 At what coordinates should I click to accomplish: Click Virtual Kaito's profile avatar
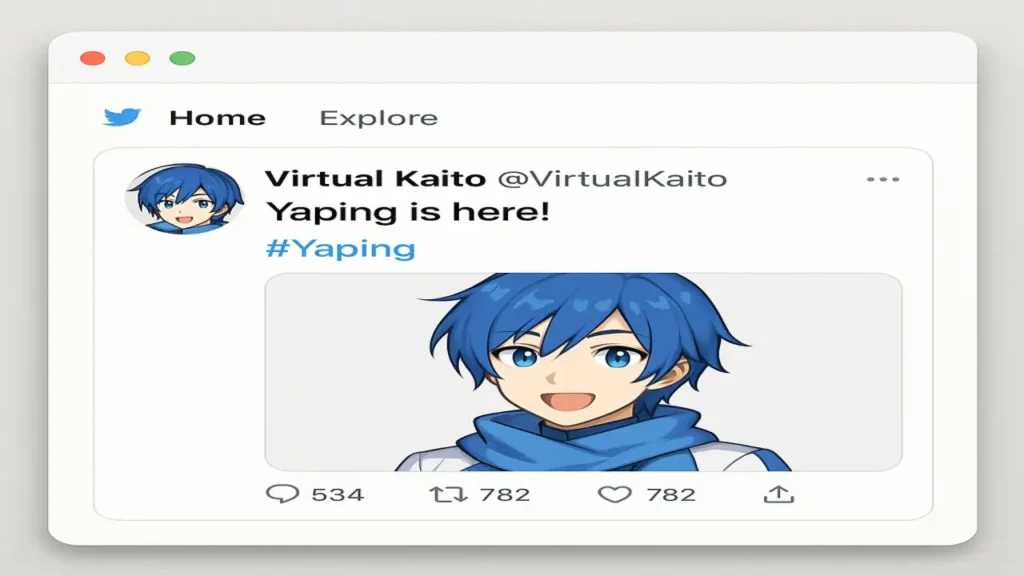[x=185, y=199]
